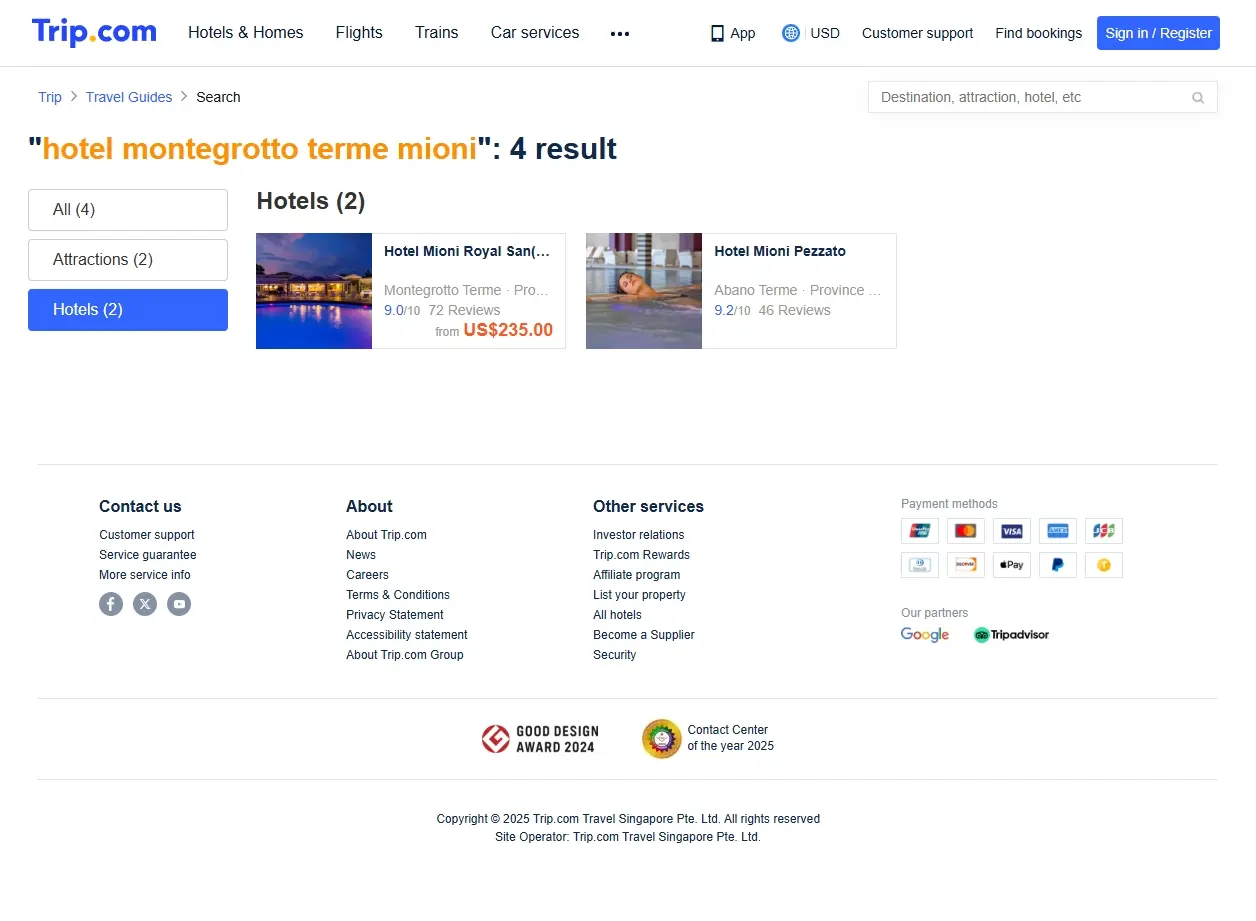The image size is (1256, 921).
Task: Open About Trip.com Group link
Action: coord(405,655)
